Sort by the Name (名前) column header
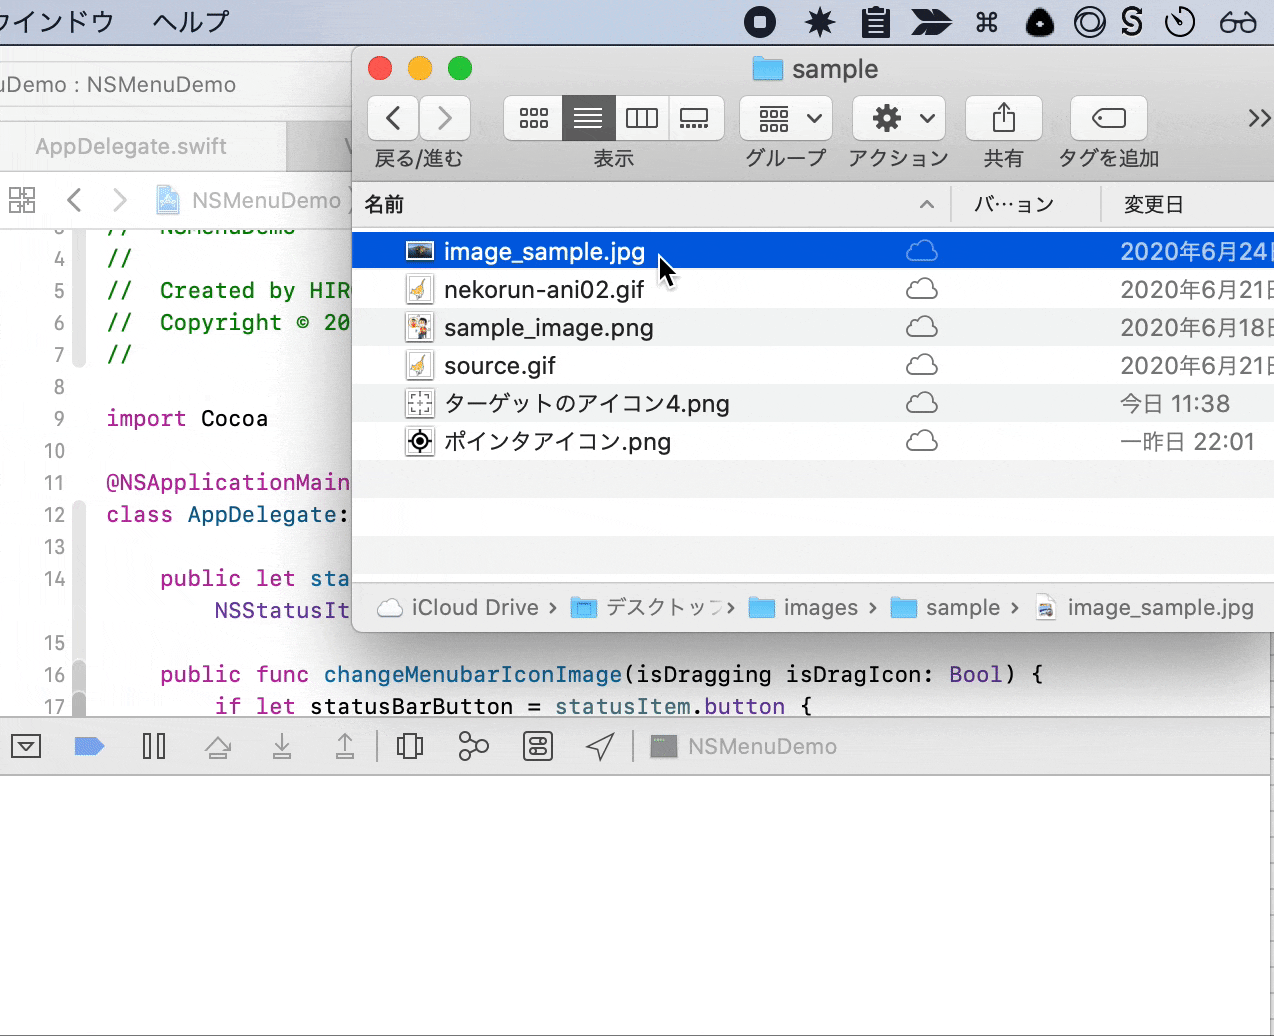 tap(650, 204)
